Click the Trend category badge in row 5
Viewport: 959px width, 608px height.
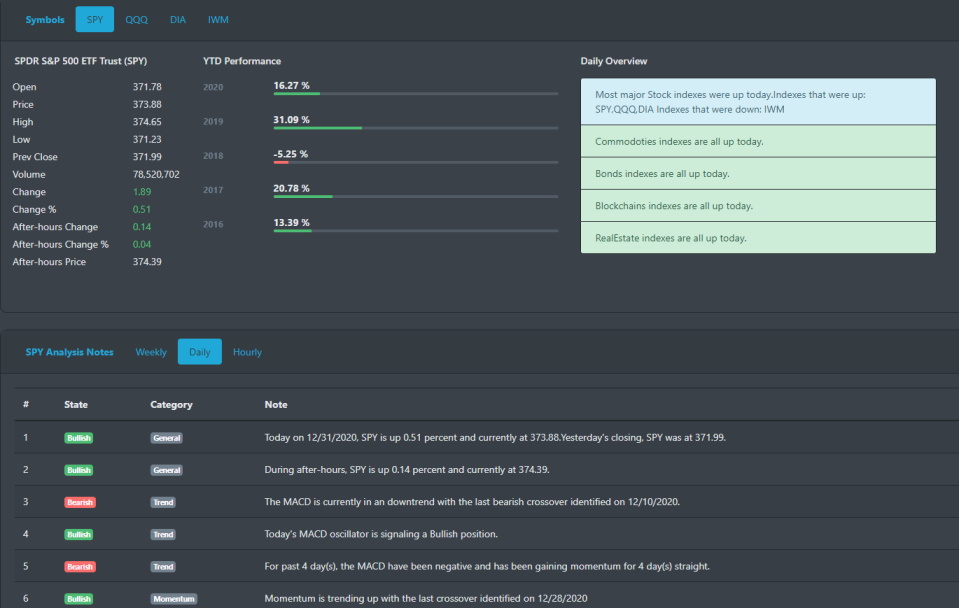(x=163, y=566)
